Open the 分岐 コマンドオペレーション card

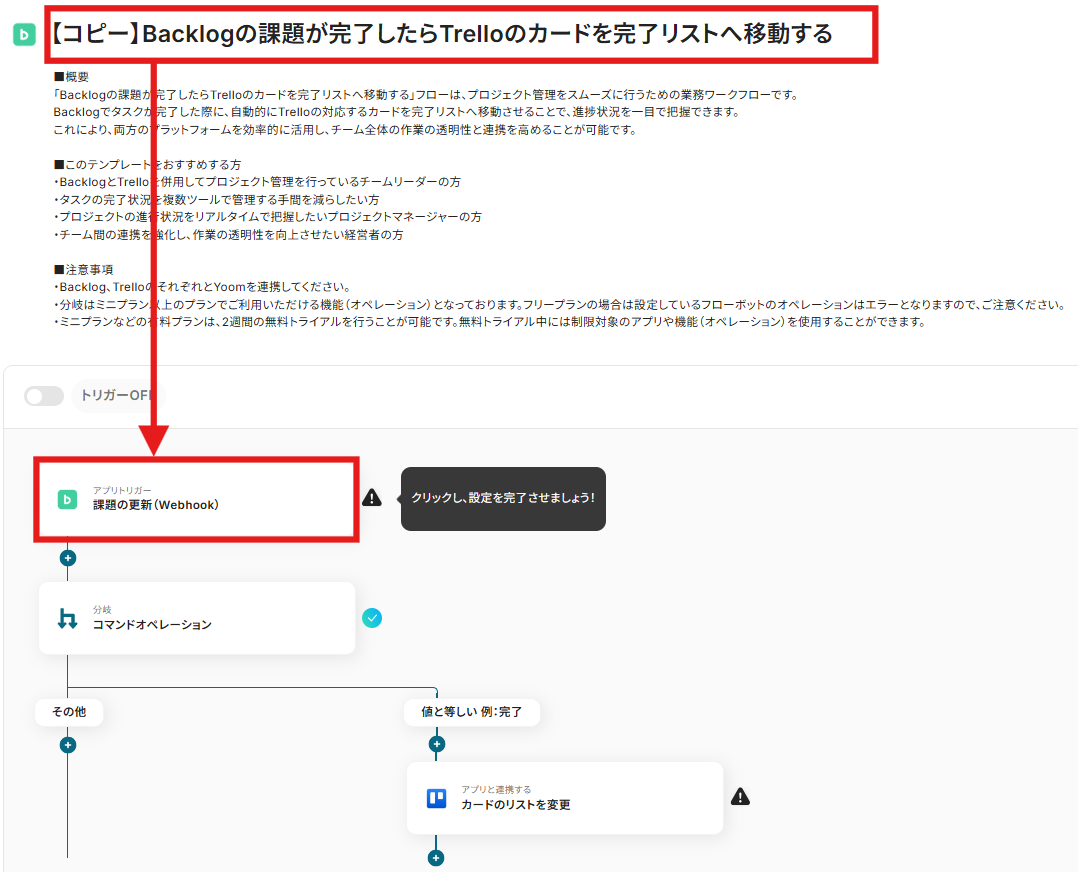click(197, 618)
